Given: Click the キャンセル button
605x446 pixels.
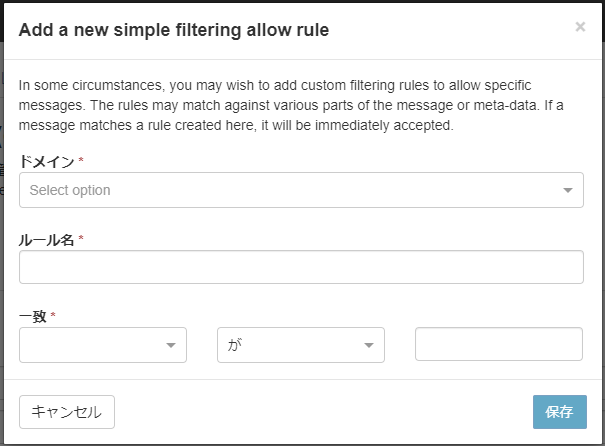Looking at the screenshot, I should click(67, 412).
